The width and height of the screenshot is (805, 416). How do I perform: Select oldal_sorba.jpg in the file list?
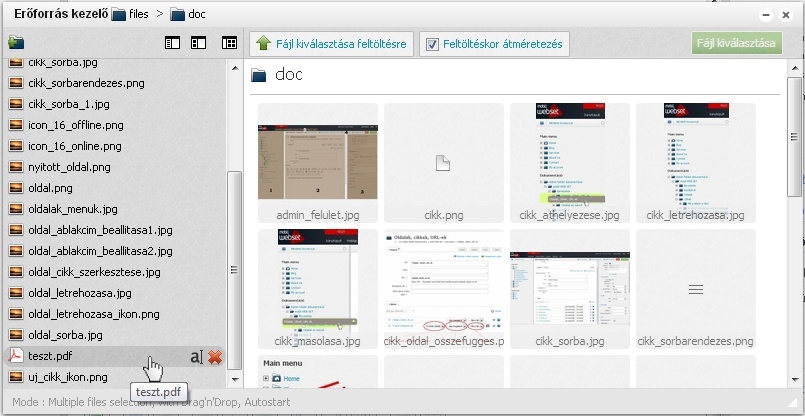click(x=65, y=334)
